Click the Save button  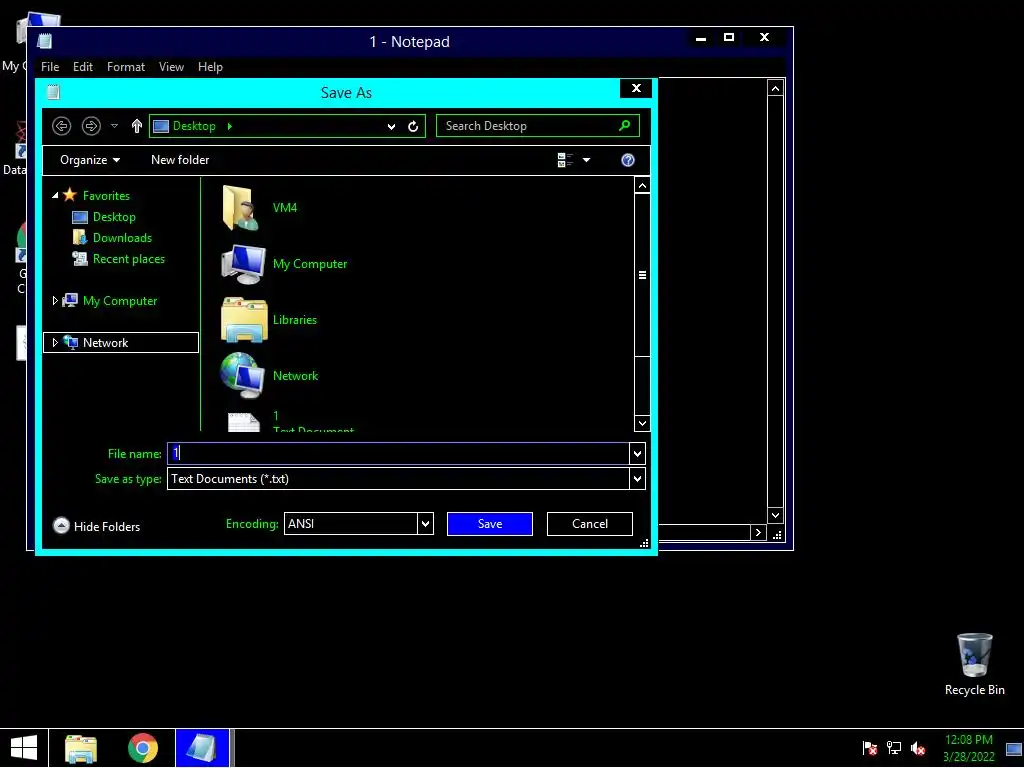point(490,524)
